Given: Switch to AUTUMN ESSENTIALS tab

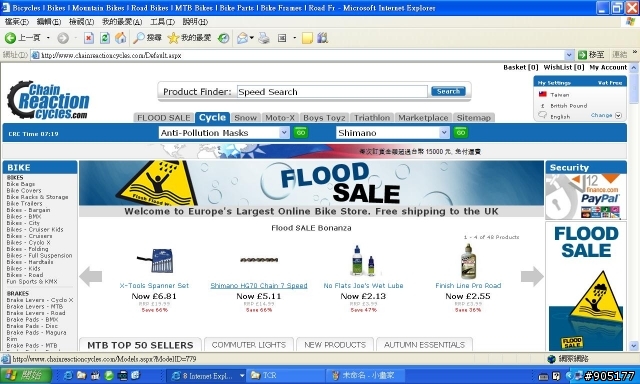Looking at the screenshot, I should coord(424,344).
